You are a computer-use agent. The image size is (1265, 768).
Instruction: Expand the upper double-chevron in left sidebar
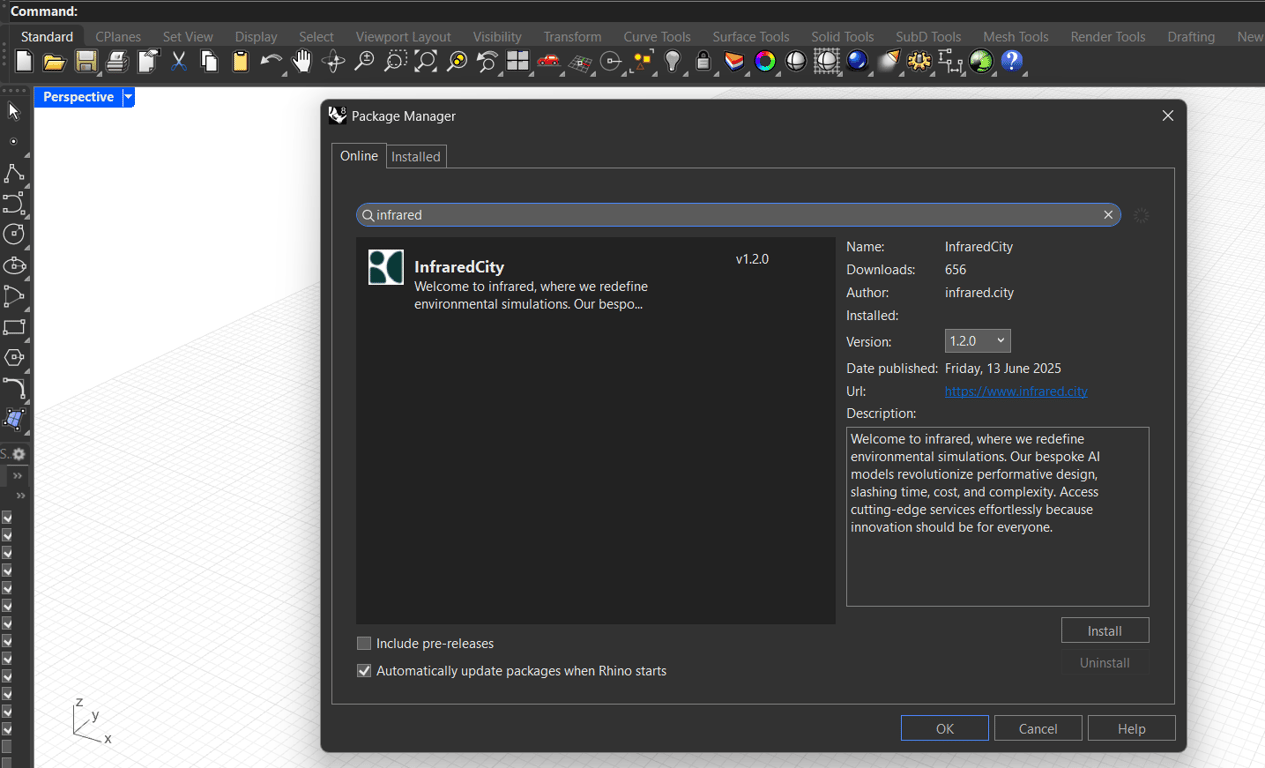[17, 476]
